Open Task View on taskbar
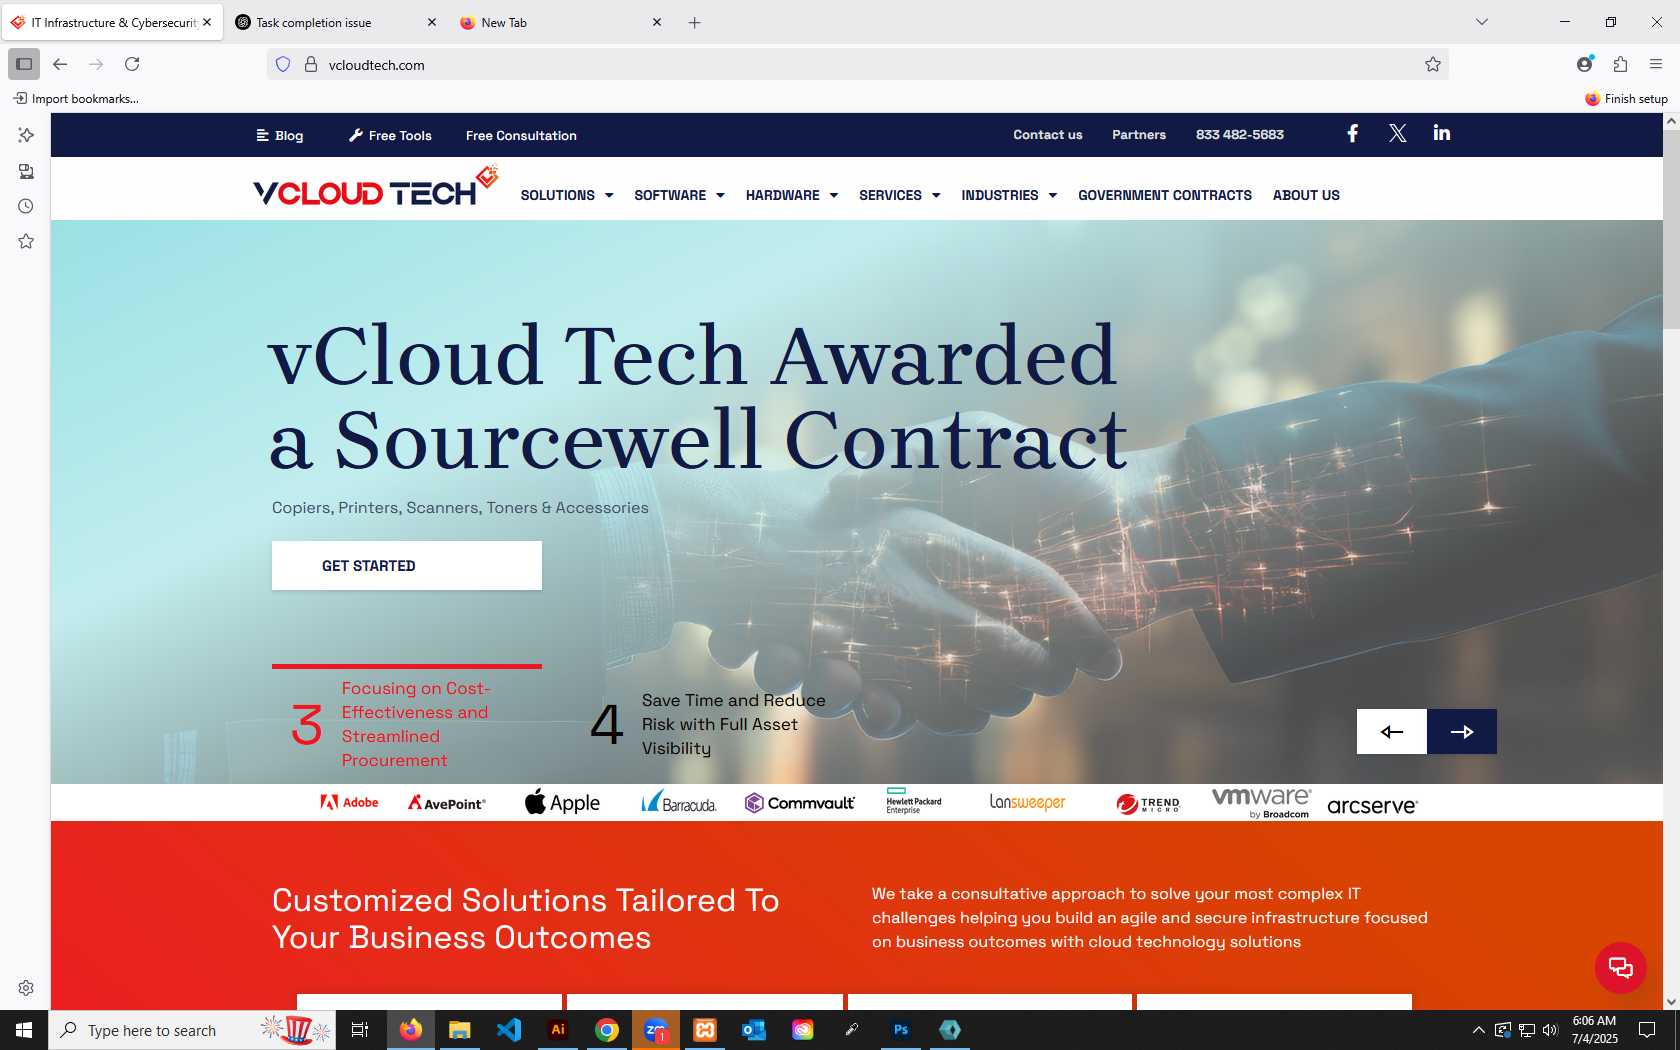This screenshot has height=1050, width=1680. pos(360,1030)
